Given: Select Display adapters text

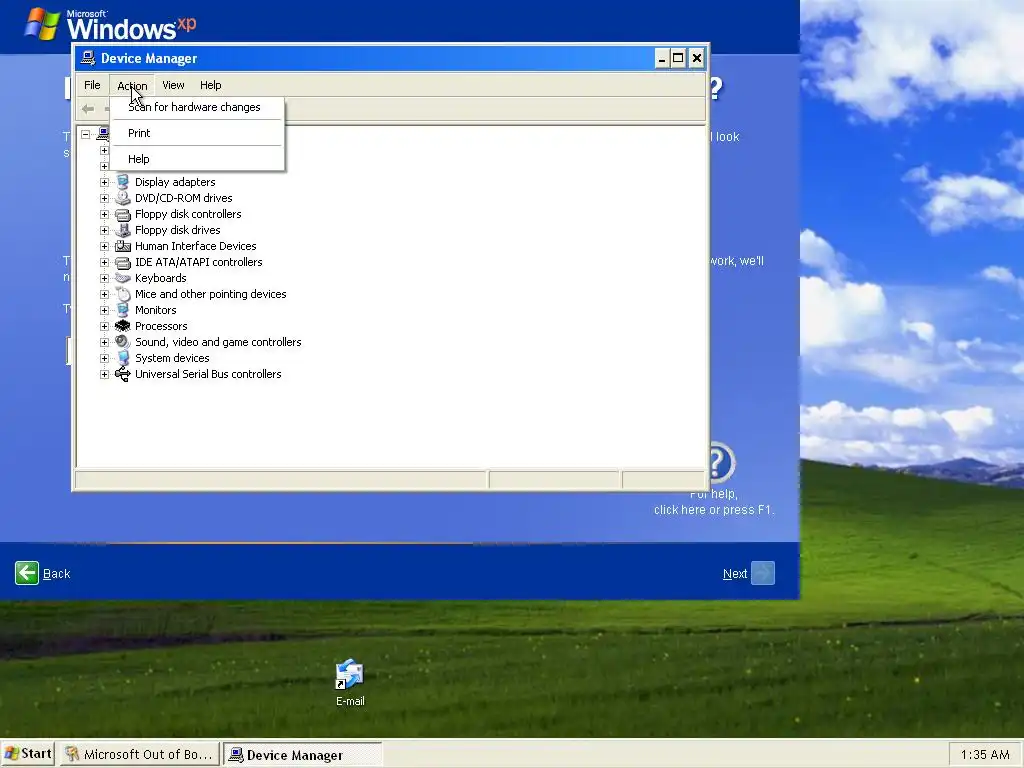Looking at the screenshot, I should click(x=175, y=182).
